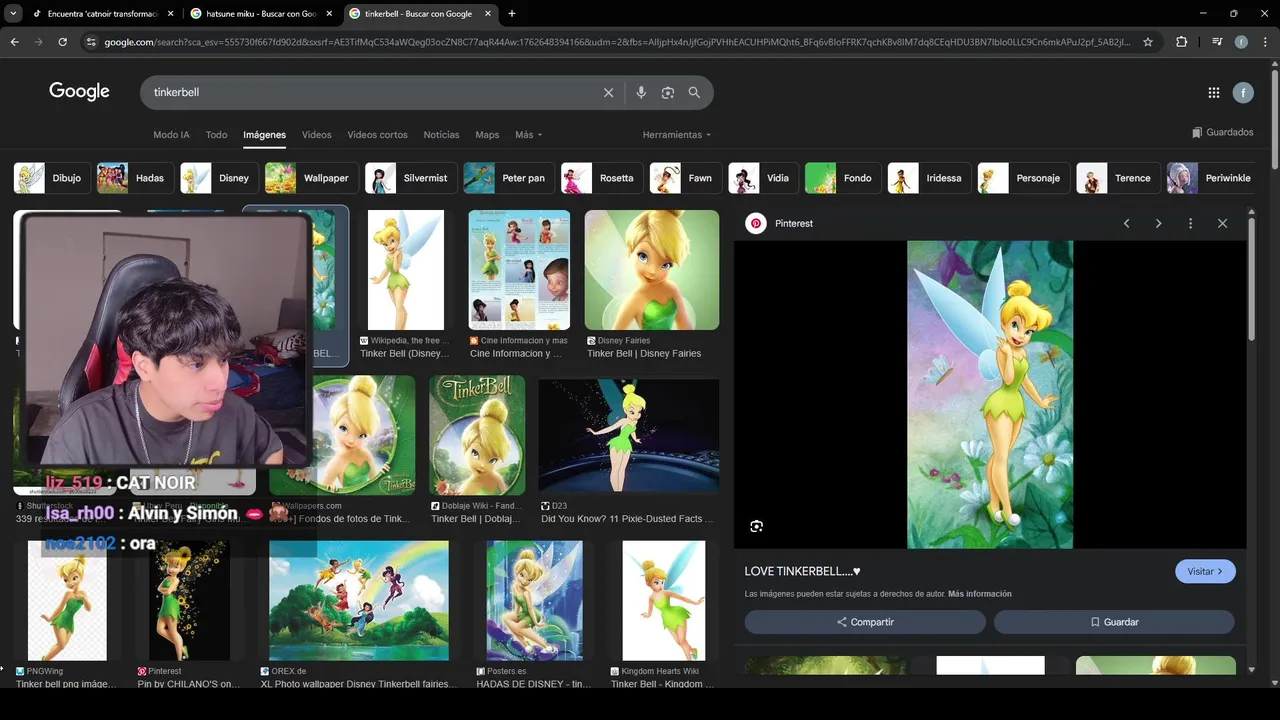Filter by Vidia chip
The image size is (1280, 720).
click(762, 178)
